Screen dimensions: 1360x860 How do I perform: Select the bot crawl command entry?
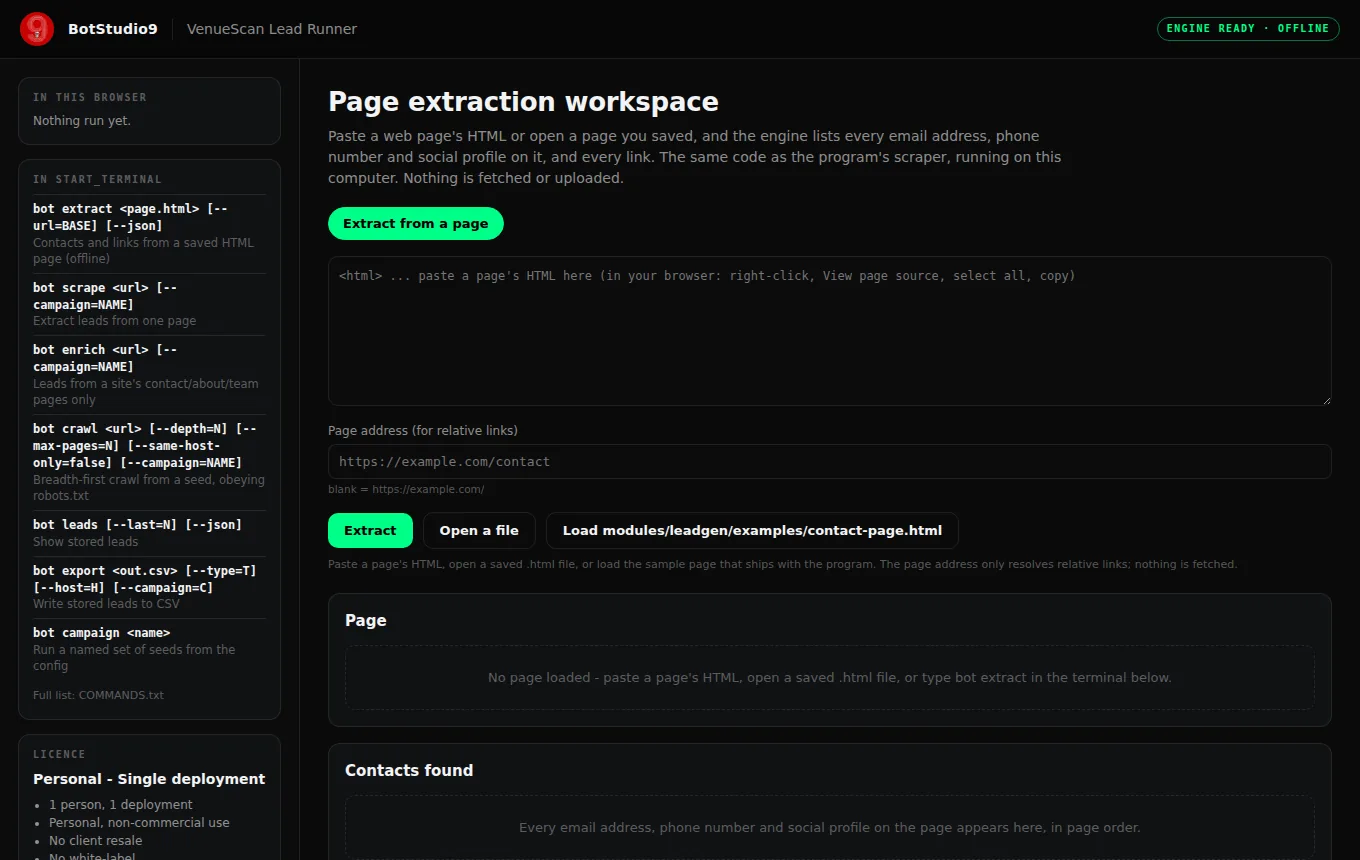pyautogui.click(x=149, y=461)
